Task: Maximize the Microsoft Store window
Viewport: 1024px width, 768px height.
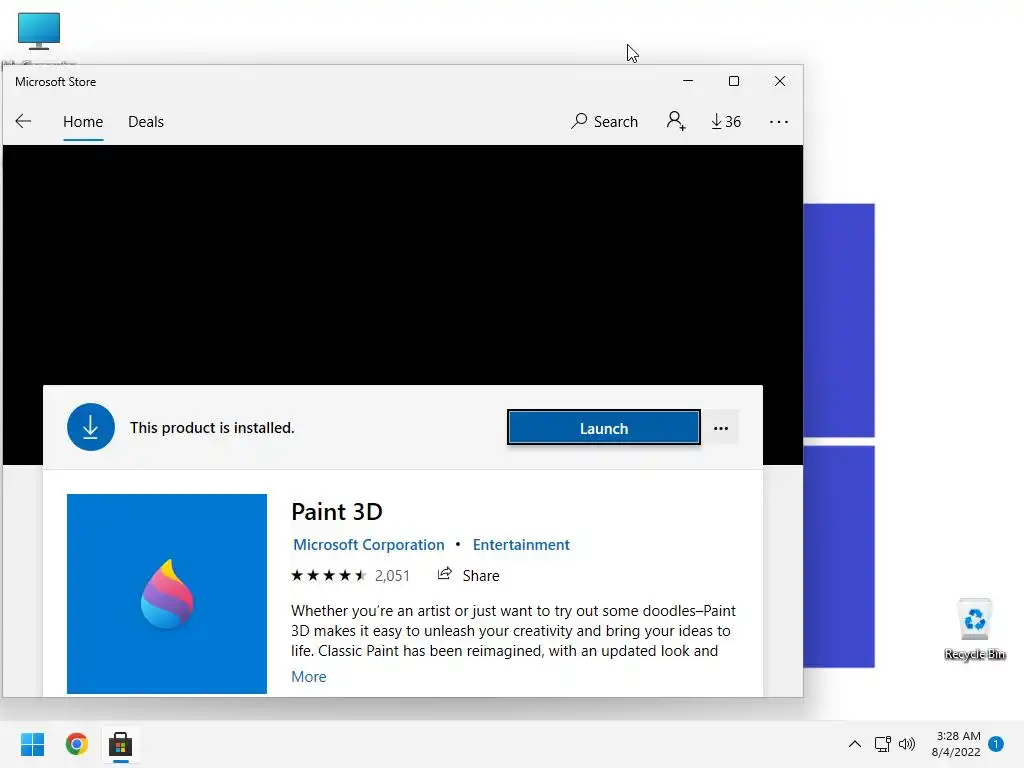Action: tap(734, 81)
